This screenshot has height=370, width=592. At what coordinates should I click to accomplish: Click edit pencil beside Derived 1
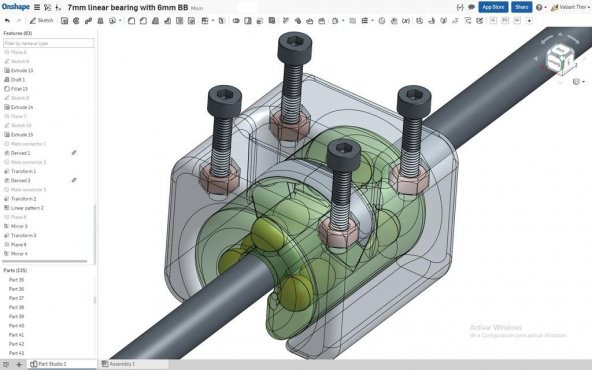pyautogui.click(x=74, y=153)
